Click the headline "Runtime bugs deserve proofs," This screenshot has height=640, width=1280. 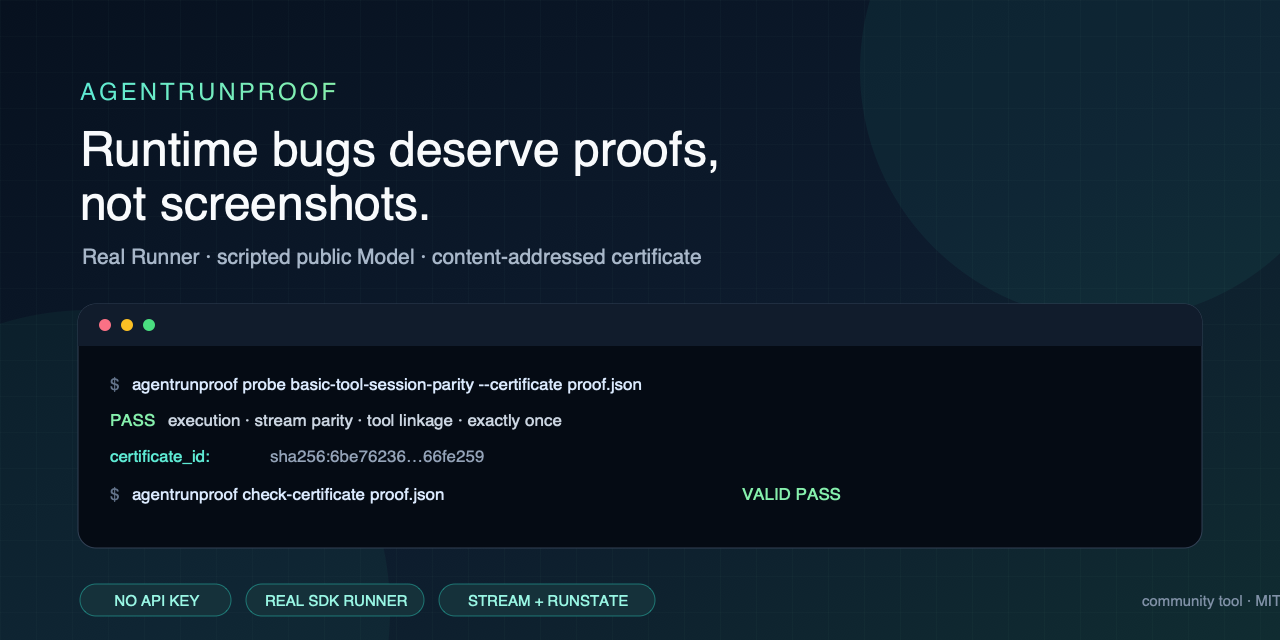click(400, 151)
